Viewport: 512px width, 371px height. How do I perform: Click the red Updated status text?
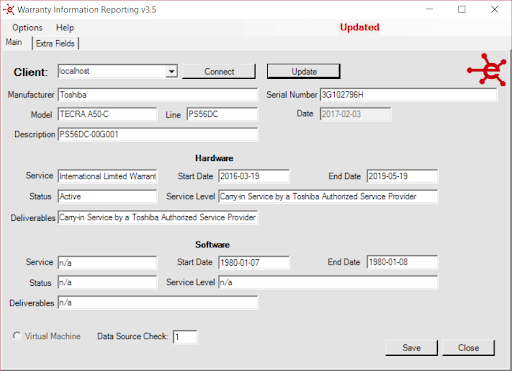point(360,27)
